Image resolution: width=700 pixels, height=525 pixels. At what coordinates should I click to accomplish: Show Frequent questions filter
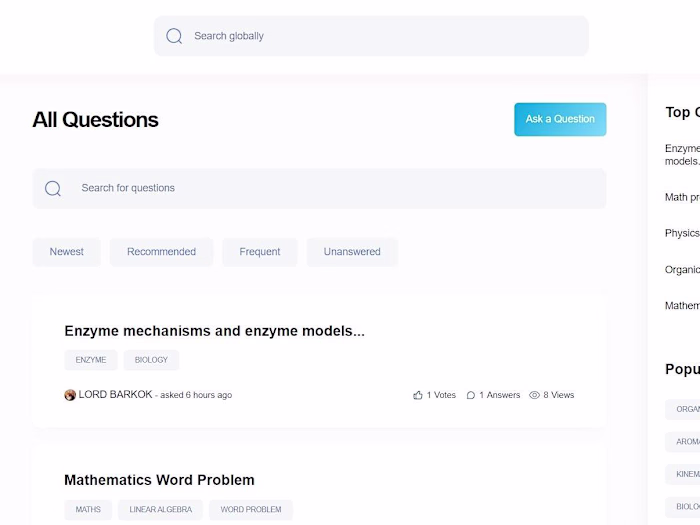click(260, 252)
